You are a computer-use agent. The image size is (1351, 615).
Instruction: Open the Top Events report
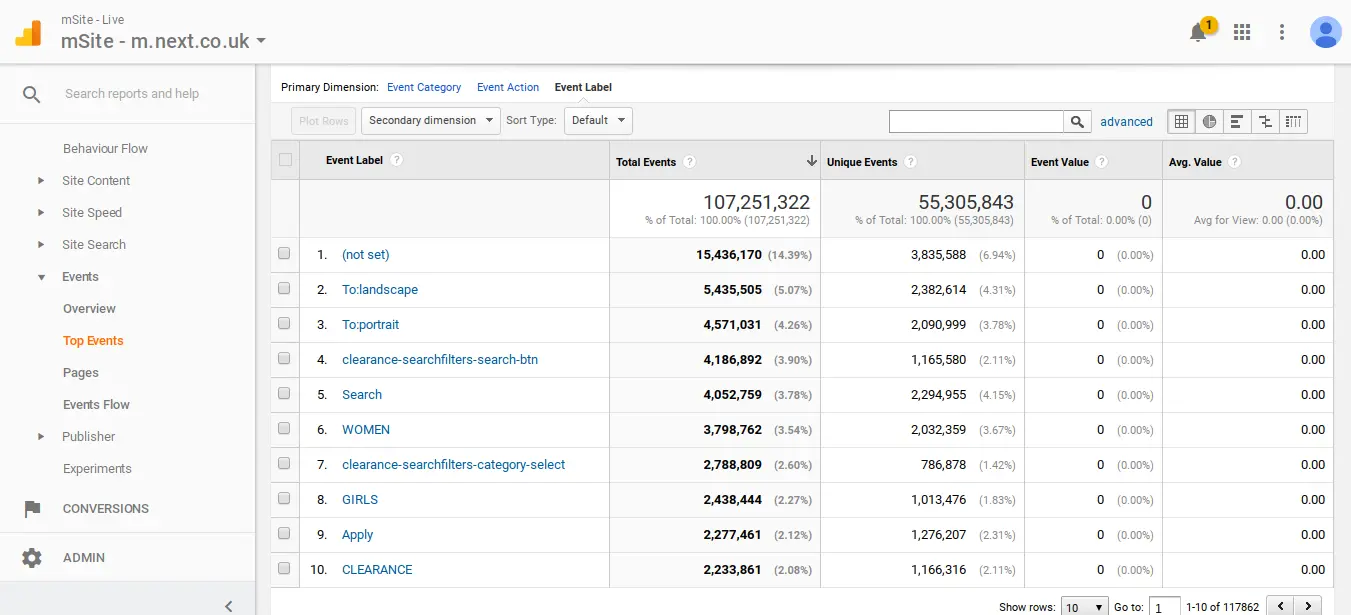click(93, 341)
